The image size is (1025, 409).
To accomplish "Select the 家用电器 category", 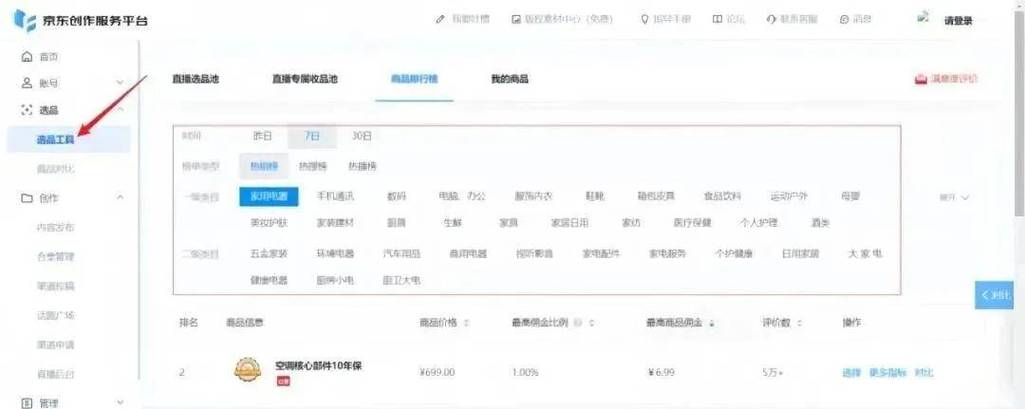I will (269, 197).
